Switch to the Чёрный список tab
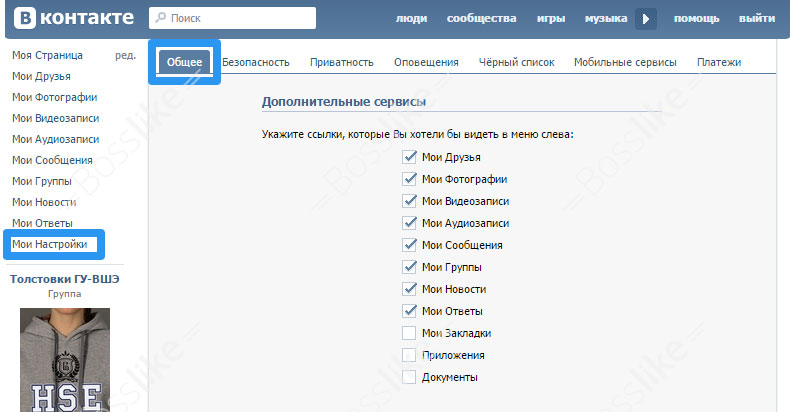 point(516,62)
